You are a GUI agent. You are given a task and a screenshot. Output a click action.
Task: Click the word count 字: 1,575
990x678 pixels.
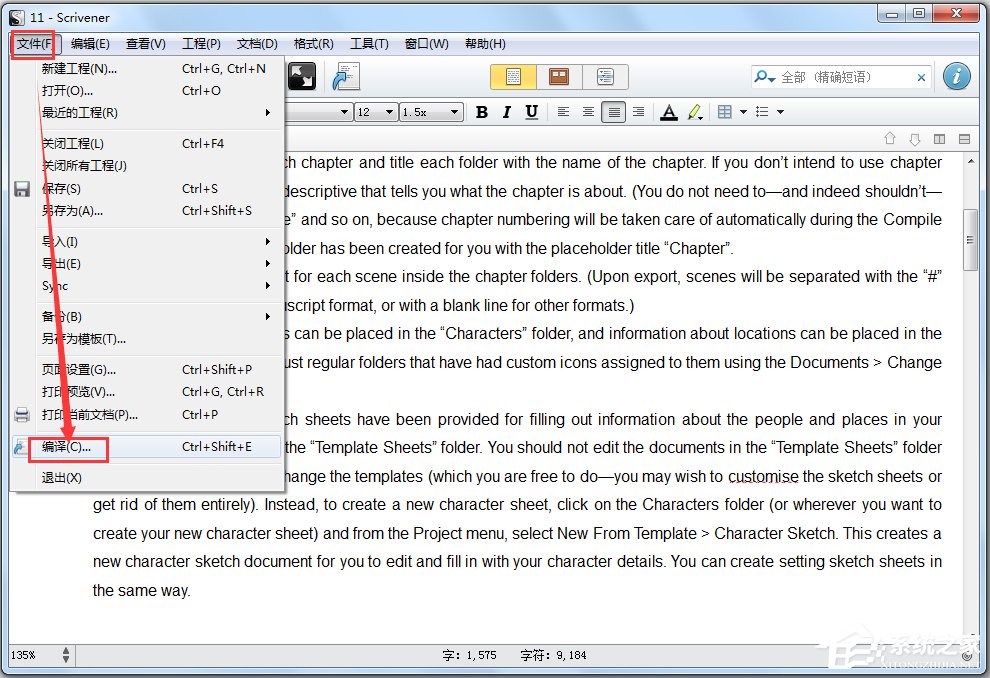(469, 655)
